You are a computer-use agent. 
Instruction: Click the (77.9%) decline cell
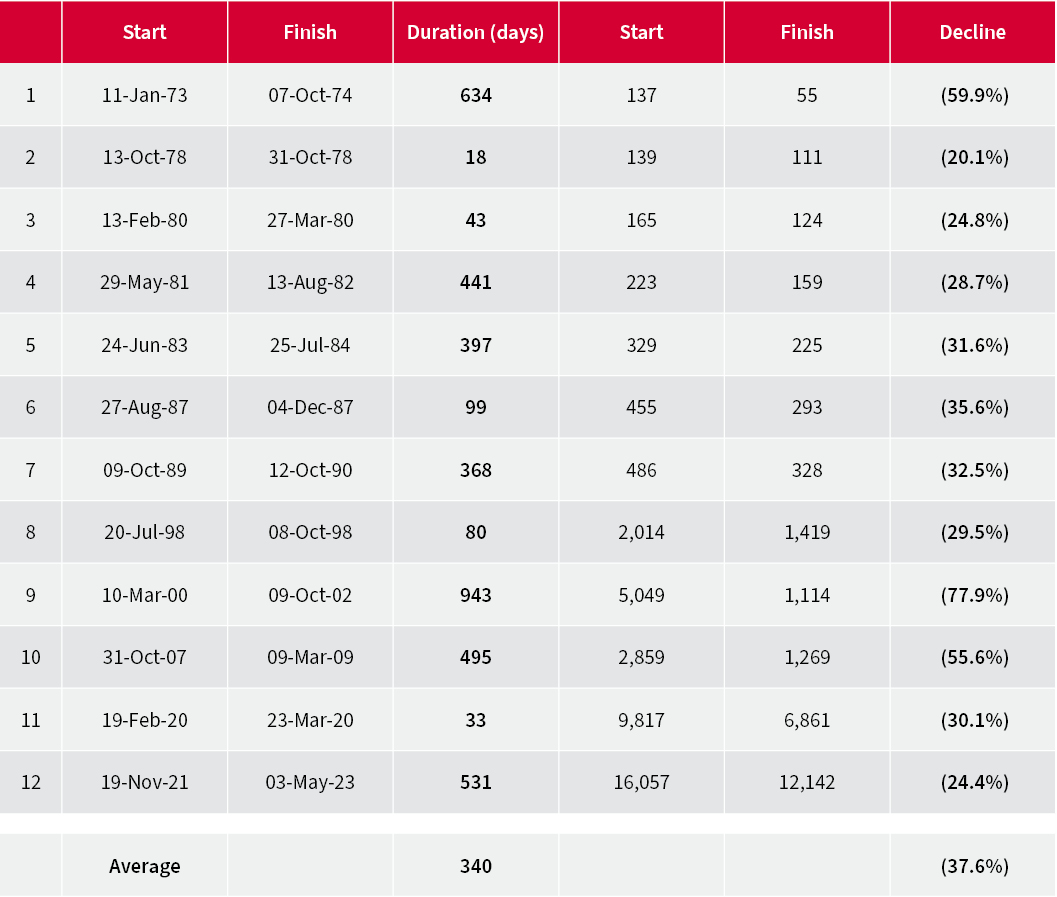click(973, 595)
